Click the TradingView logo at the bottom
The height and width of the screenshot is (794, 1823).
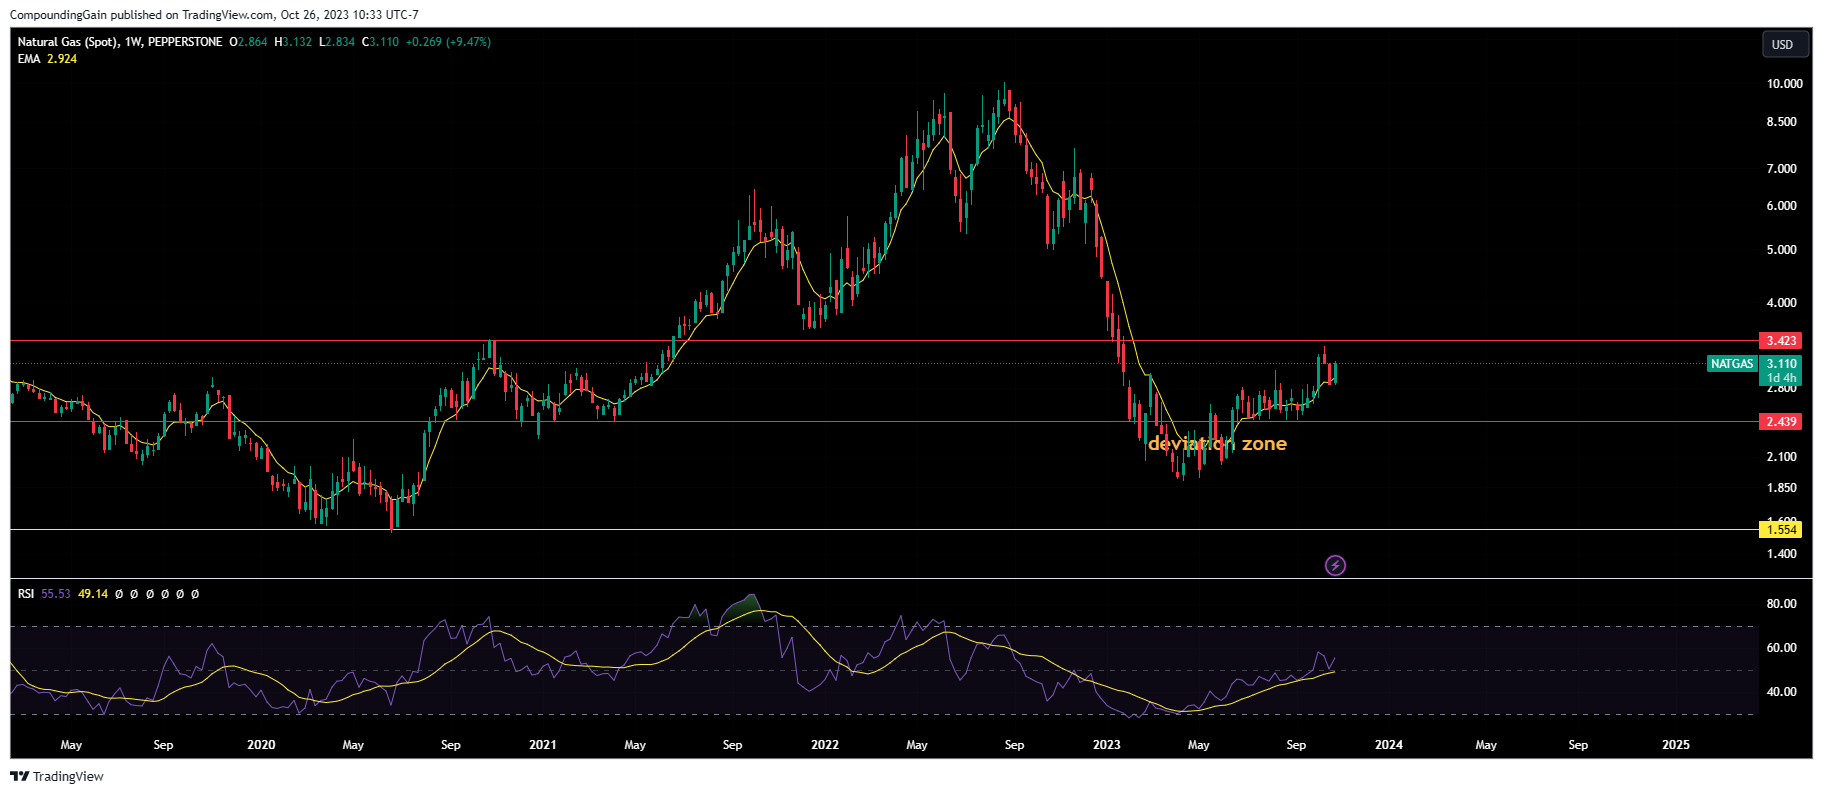[57, 776]
